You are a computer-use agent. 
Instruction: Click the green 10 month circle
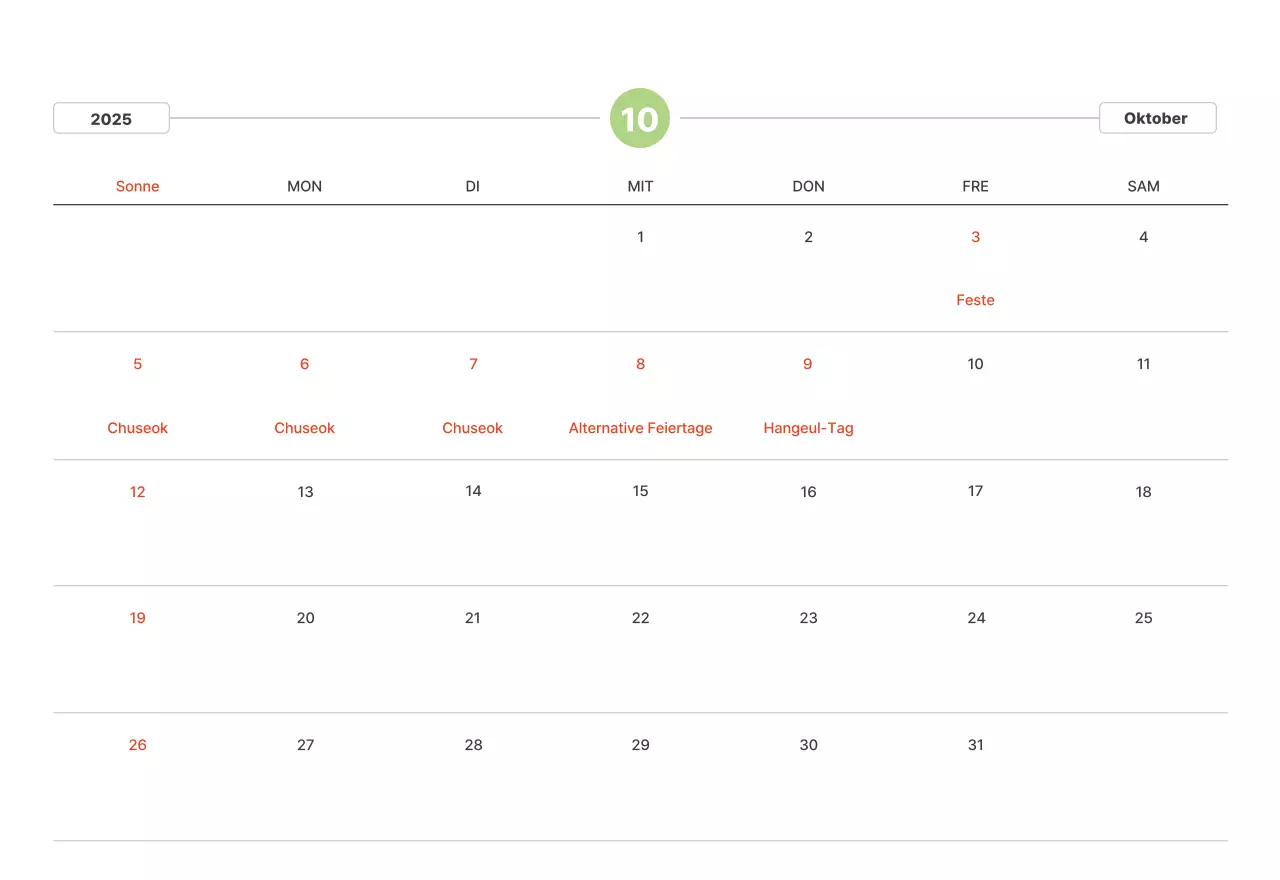pos(639,119)
